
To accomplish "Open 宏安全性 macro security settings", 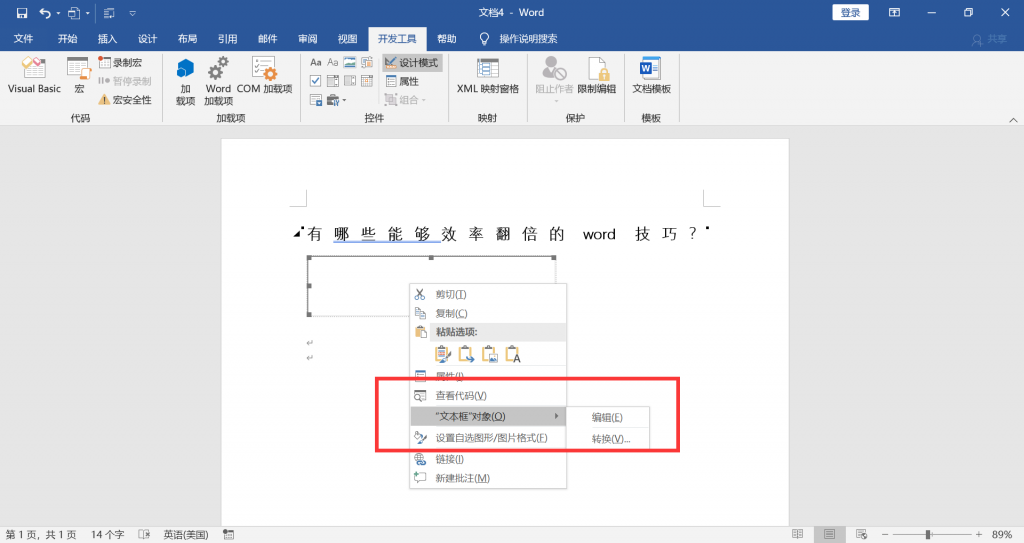I will click(x=125, y=100).
